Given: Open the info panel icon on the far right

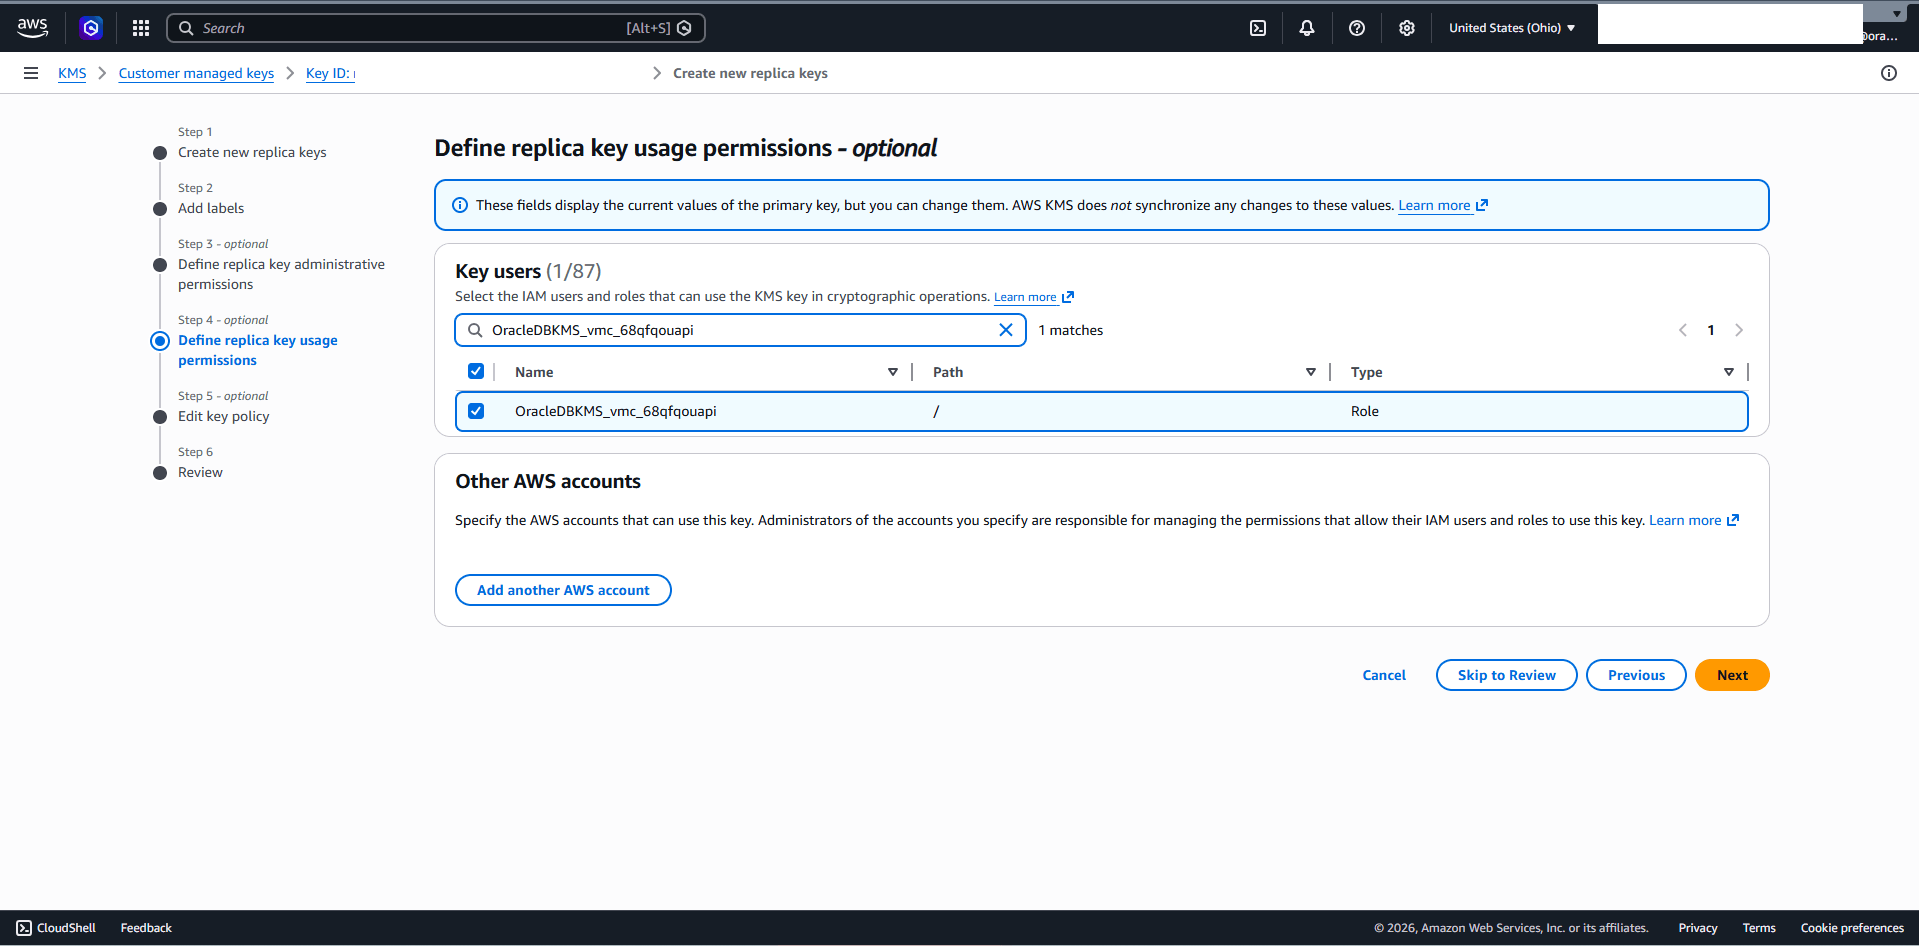Looking at the screenshot, I should tap(1889, 72).
